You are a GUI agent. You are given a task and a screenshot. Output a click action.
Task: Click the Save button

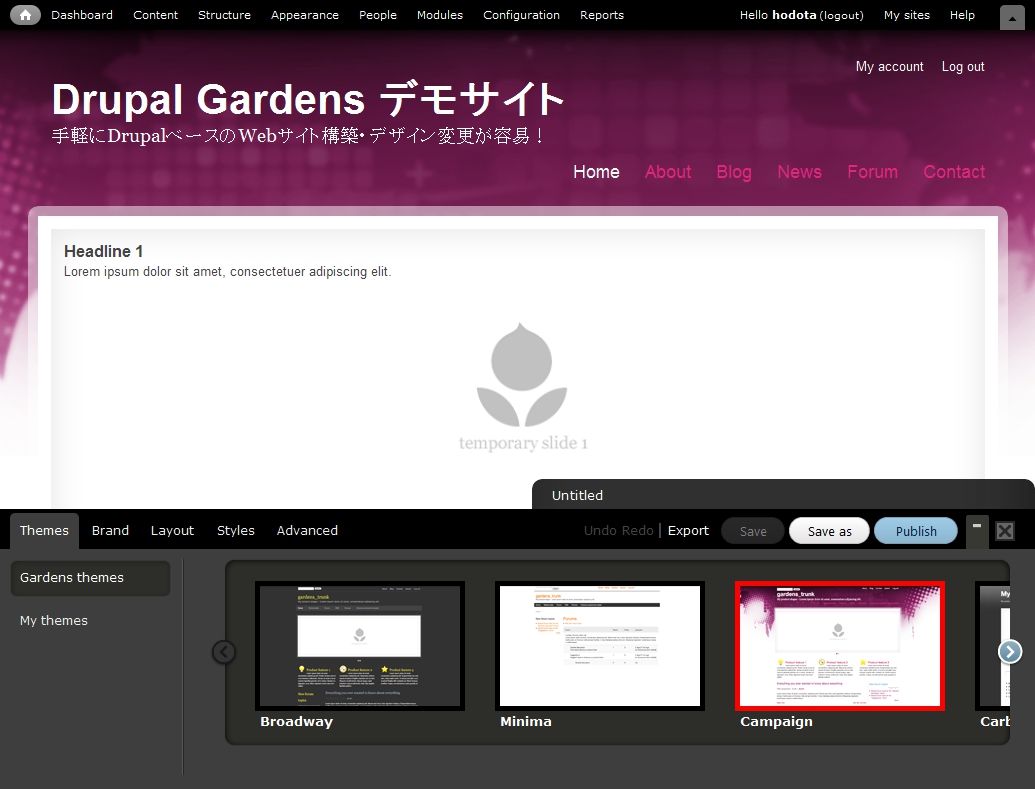pyautogui.click(x=753, y=531)
